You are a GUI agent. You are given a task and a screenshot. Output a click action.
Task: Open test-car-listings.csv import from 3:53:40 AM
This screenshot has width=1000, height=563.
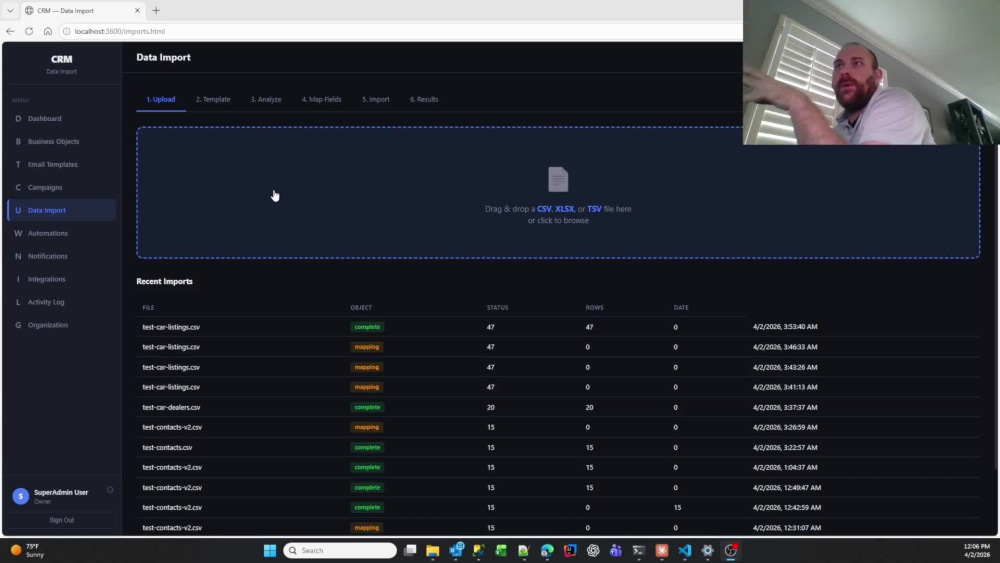pyautogui.click(x=171, y=327)
